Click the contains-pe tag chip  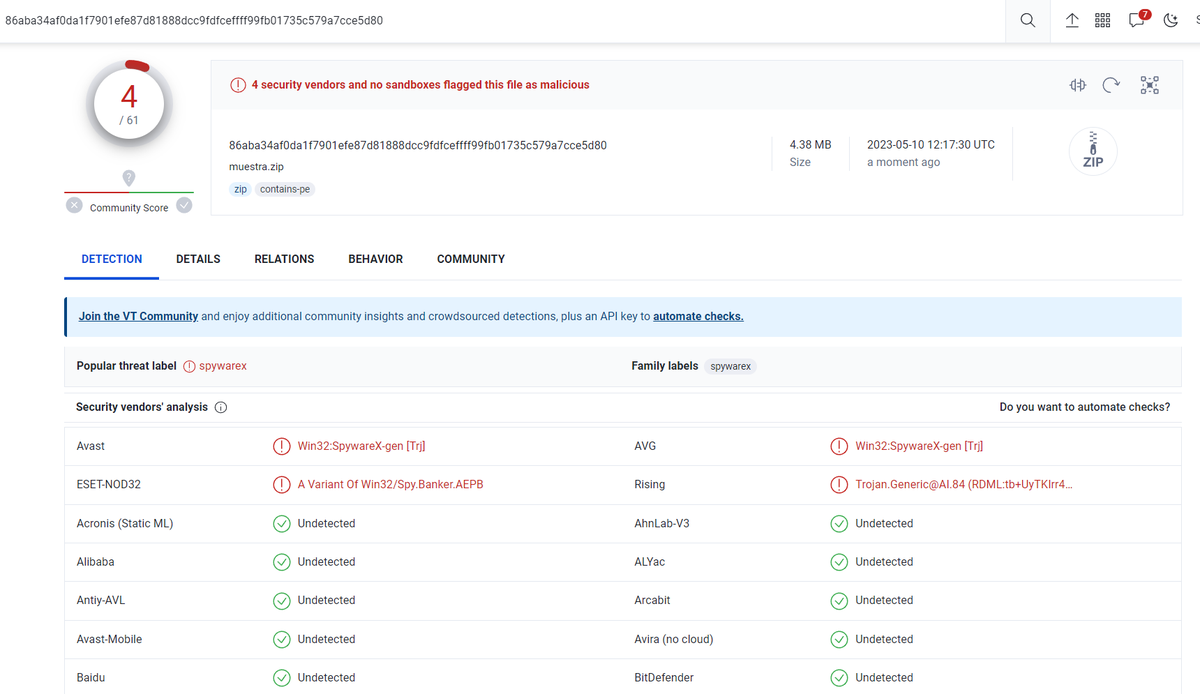point(285,189)
